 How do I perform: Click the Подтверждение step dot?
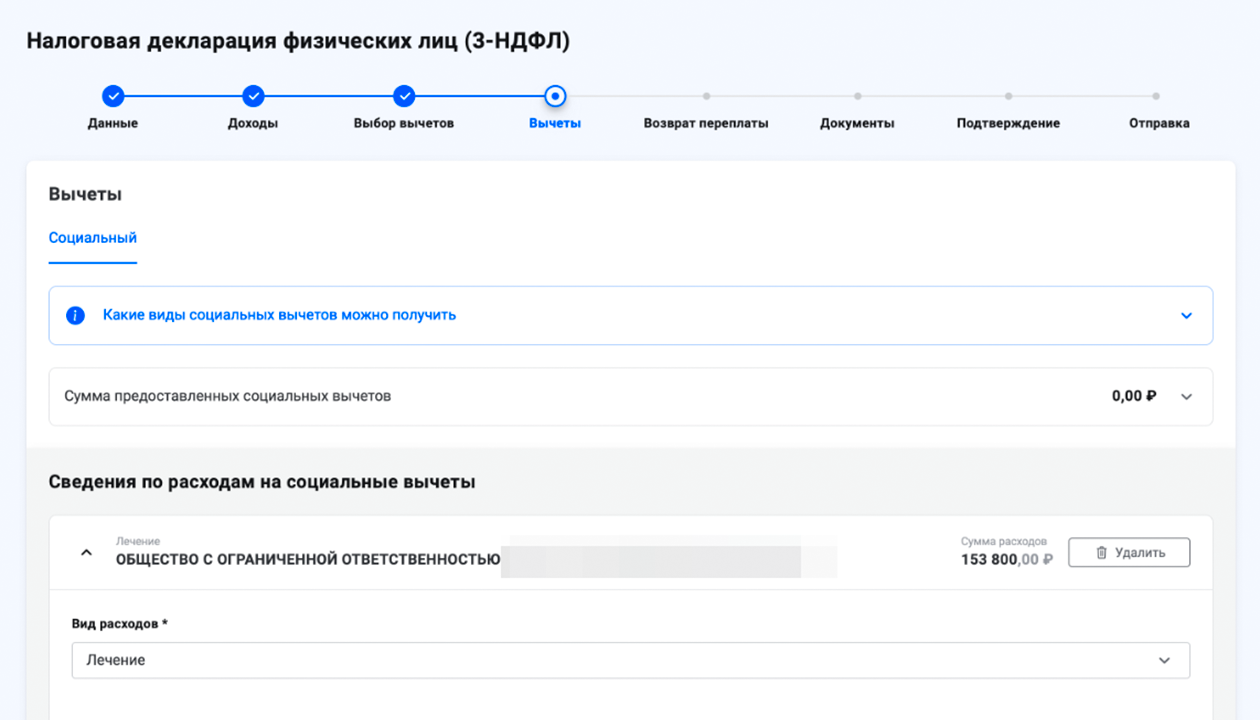1008,97
